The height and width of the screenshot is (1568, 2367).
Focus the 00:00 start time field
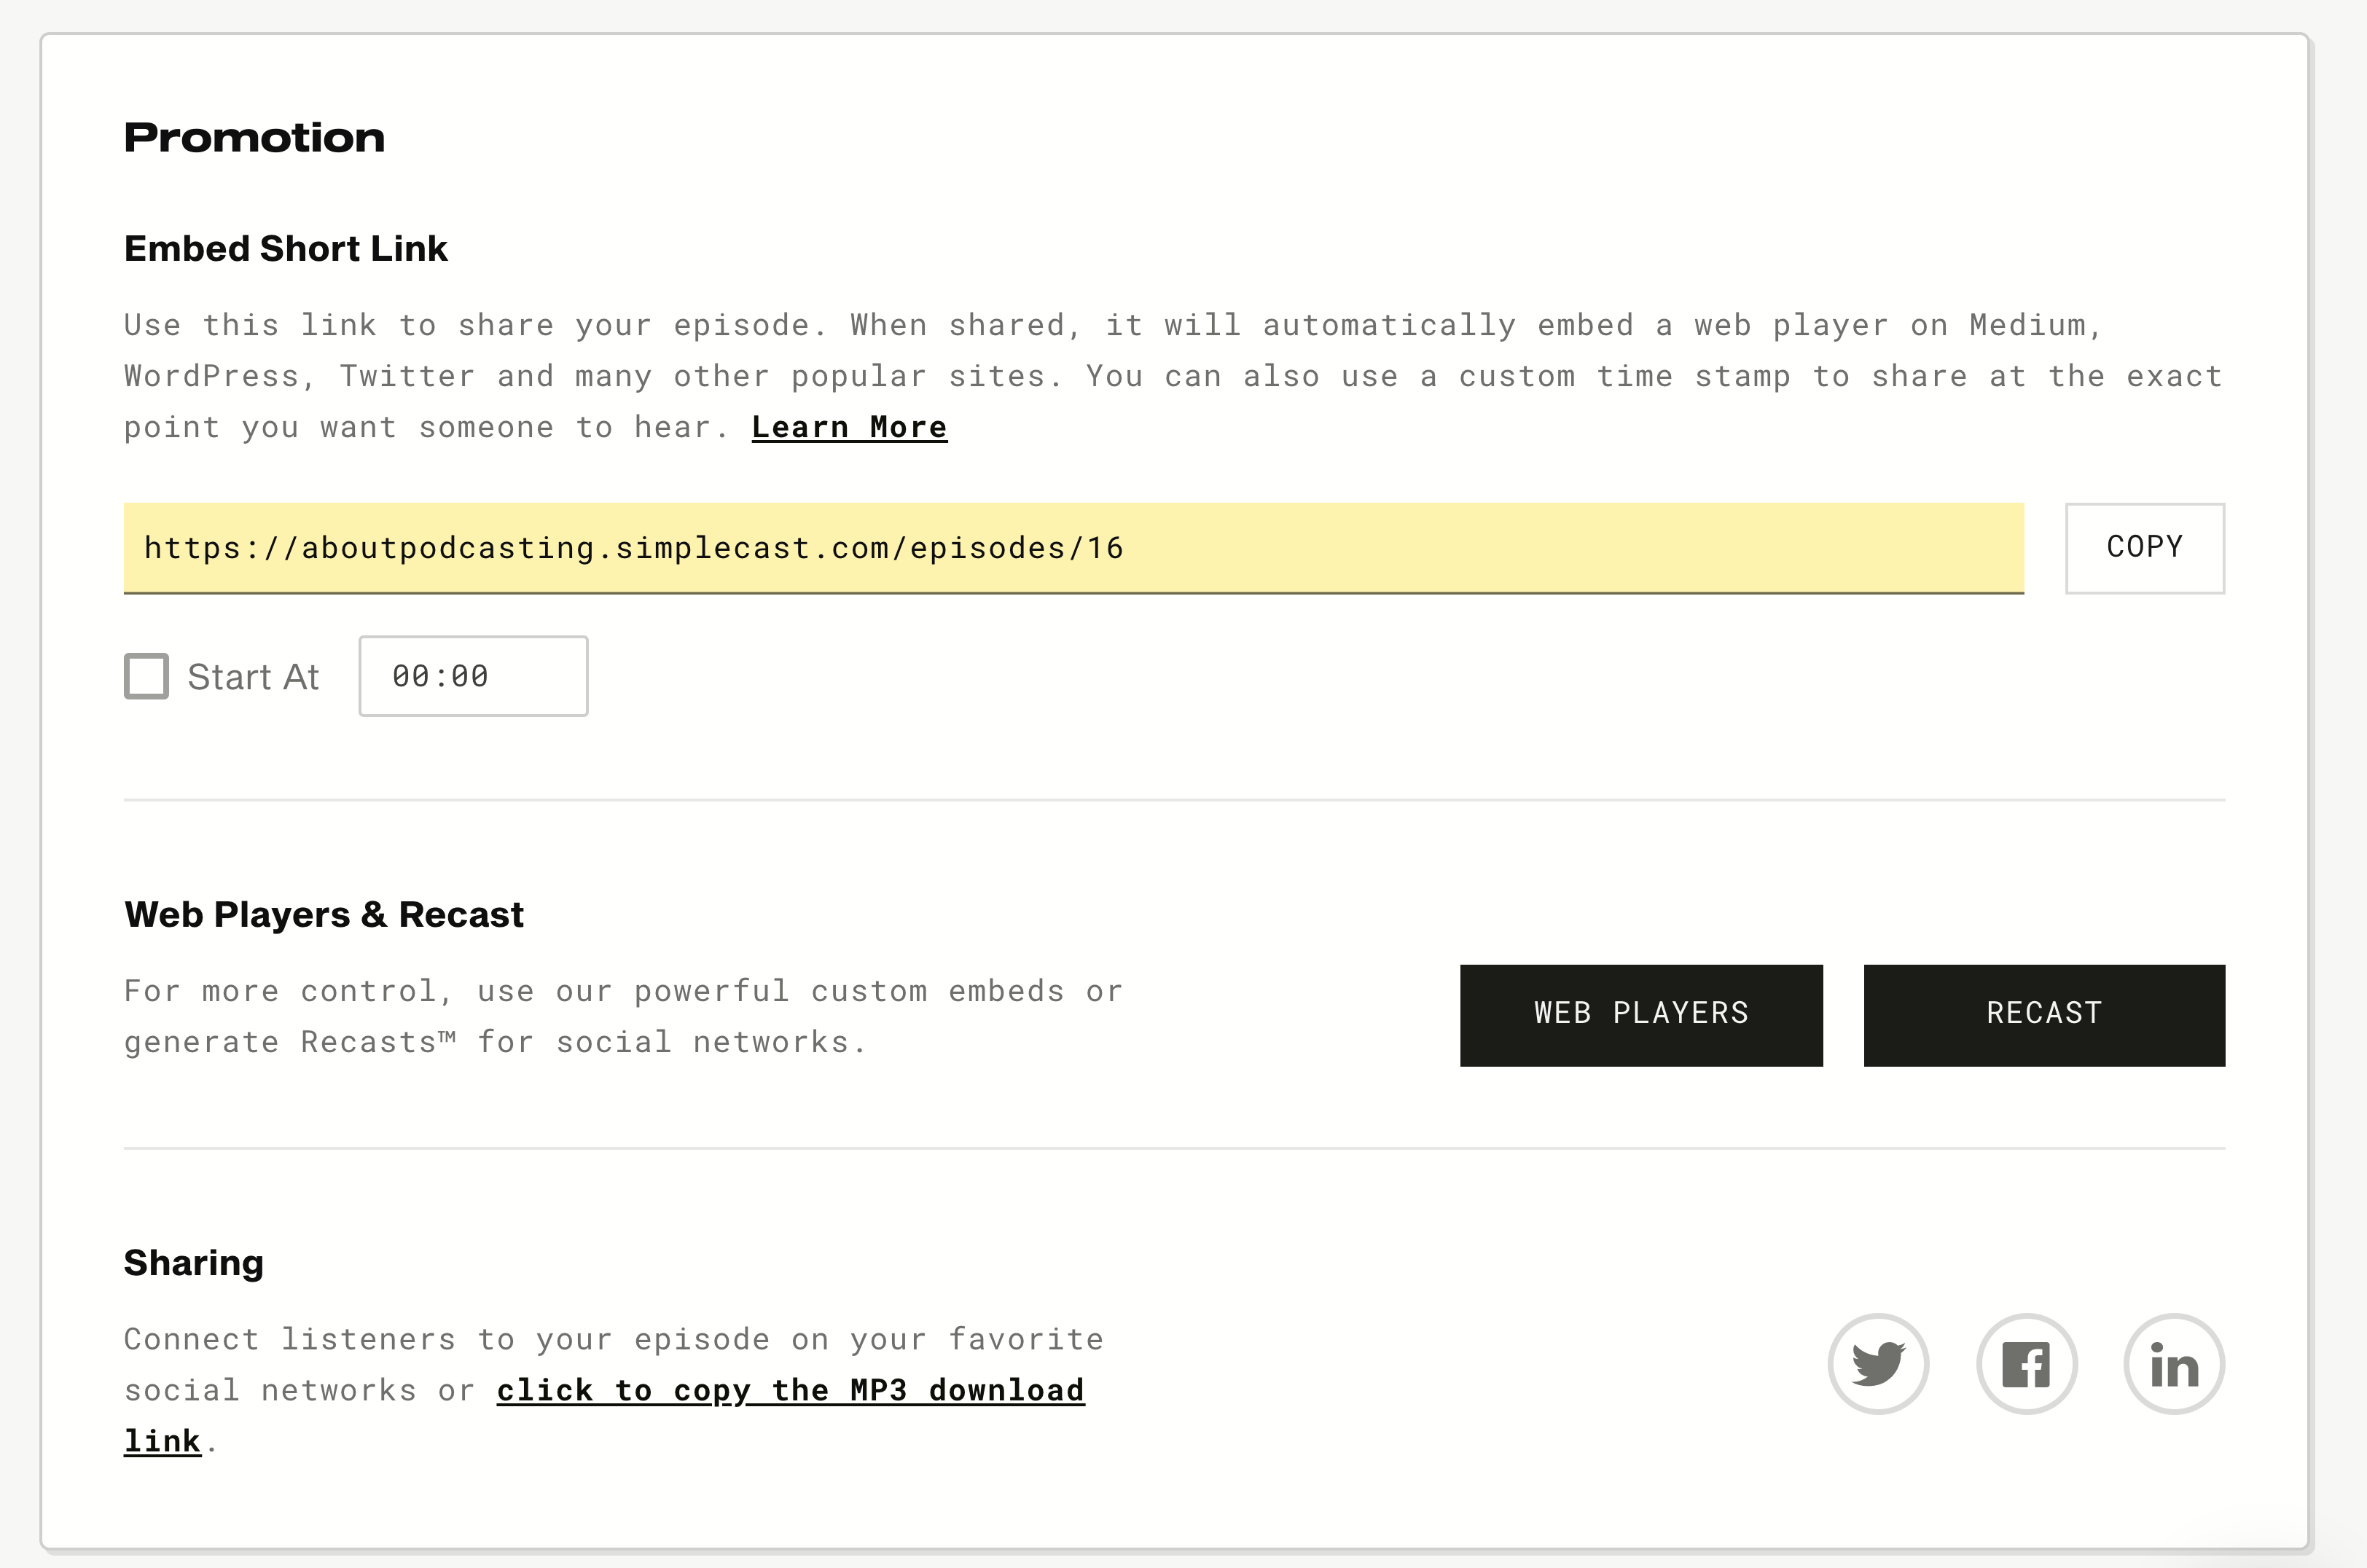click(473, 676)
